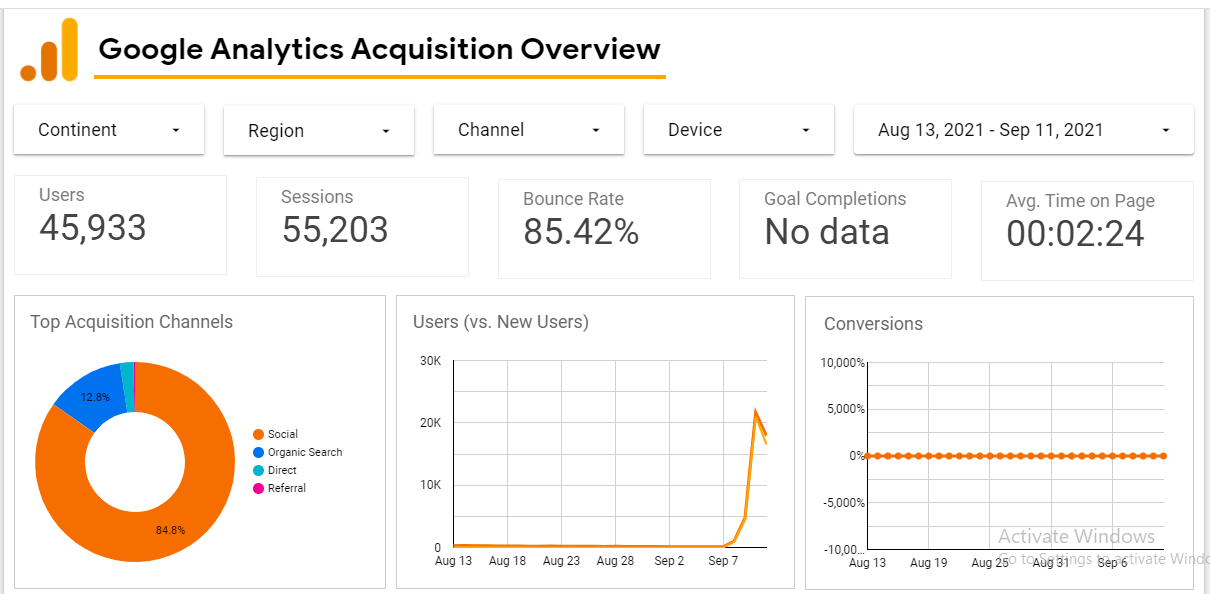Click the Sep 7 label on the Users chart axis
This screenshot has width=1210, height=594.
723,561
